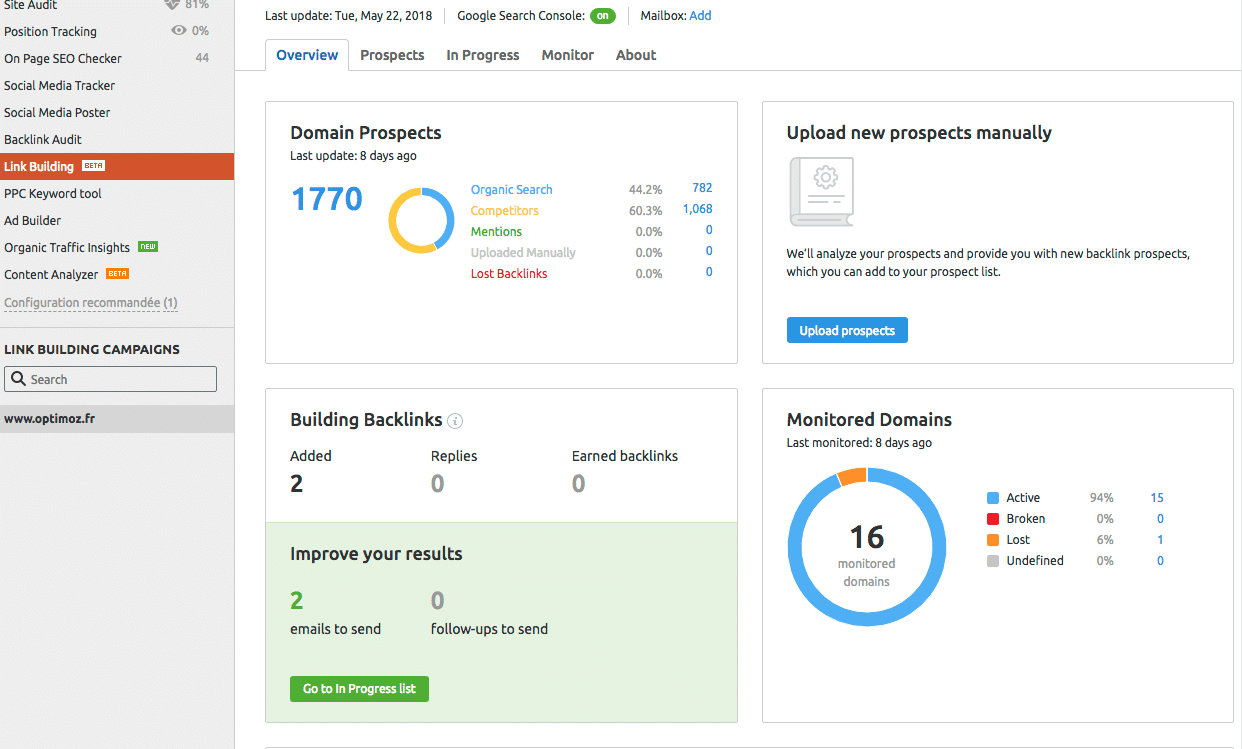
Task: Click Go to In Progress list button
Action: [x=359, y=688]
